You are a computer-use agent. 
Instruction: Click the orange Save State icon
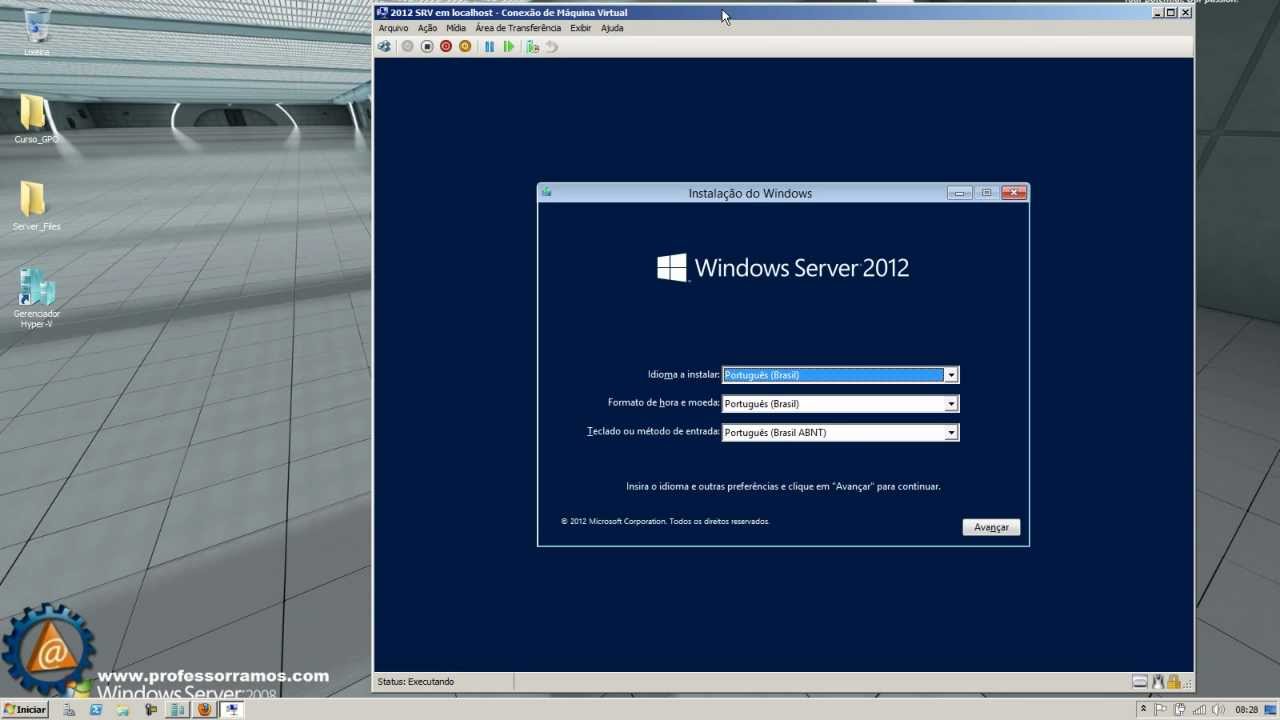tap(465, 46)
